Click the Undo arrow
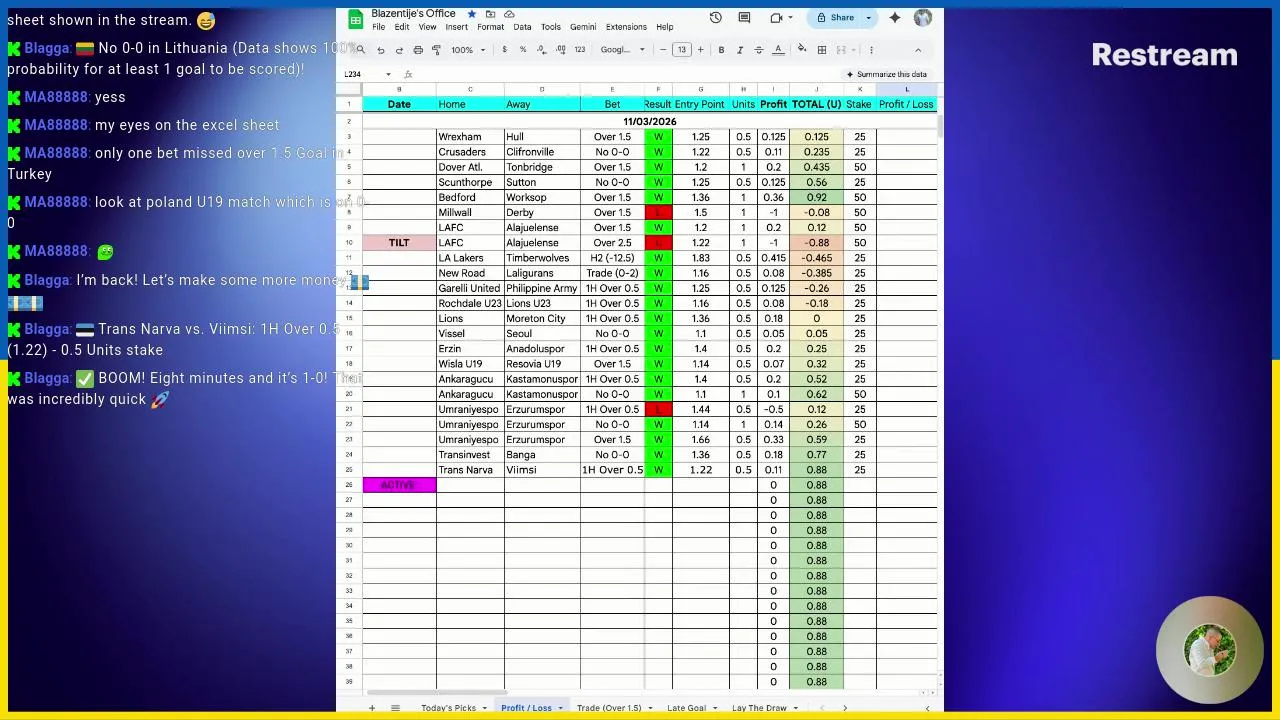Image resolution: width=1280 pixels, height=720 pixels. [x=380, y=50]
